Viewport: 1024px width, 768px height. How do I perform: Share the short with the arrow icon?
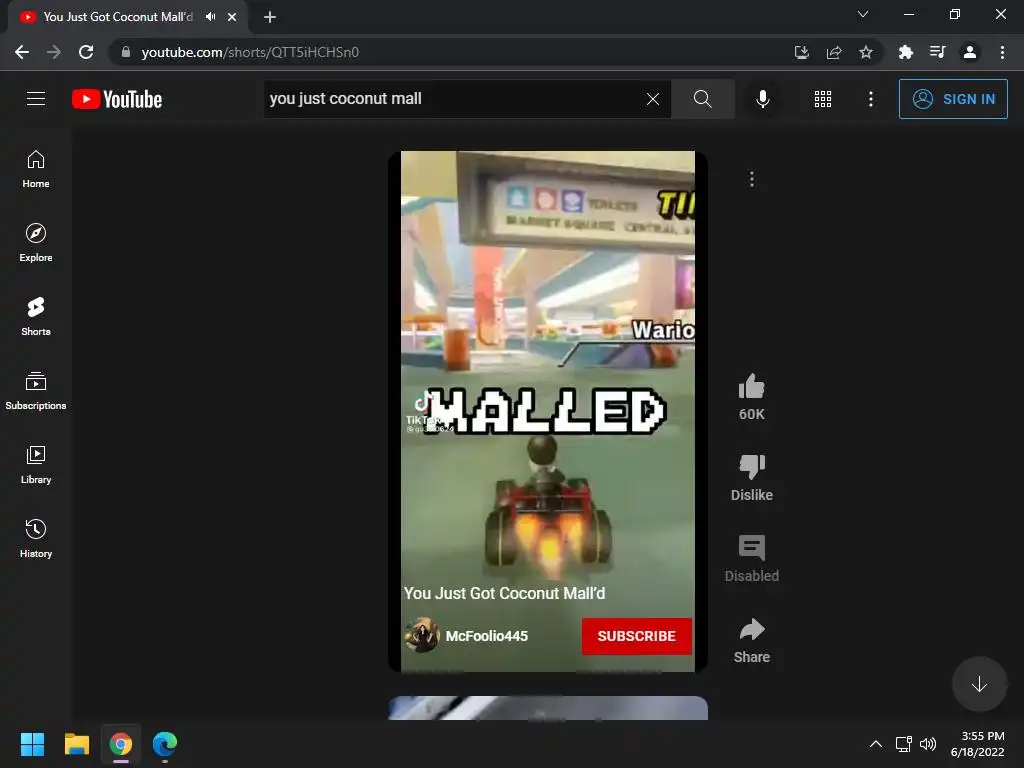click(x=752, y=630)
